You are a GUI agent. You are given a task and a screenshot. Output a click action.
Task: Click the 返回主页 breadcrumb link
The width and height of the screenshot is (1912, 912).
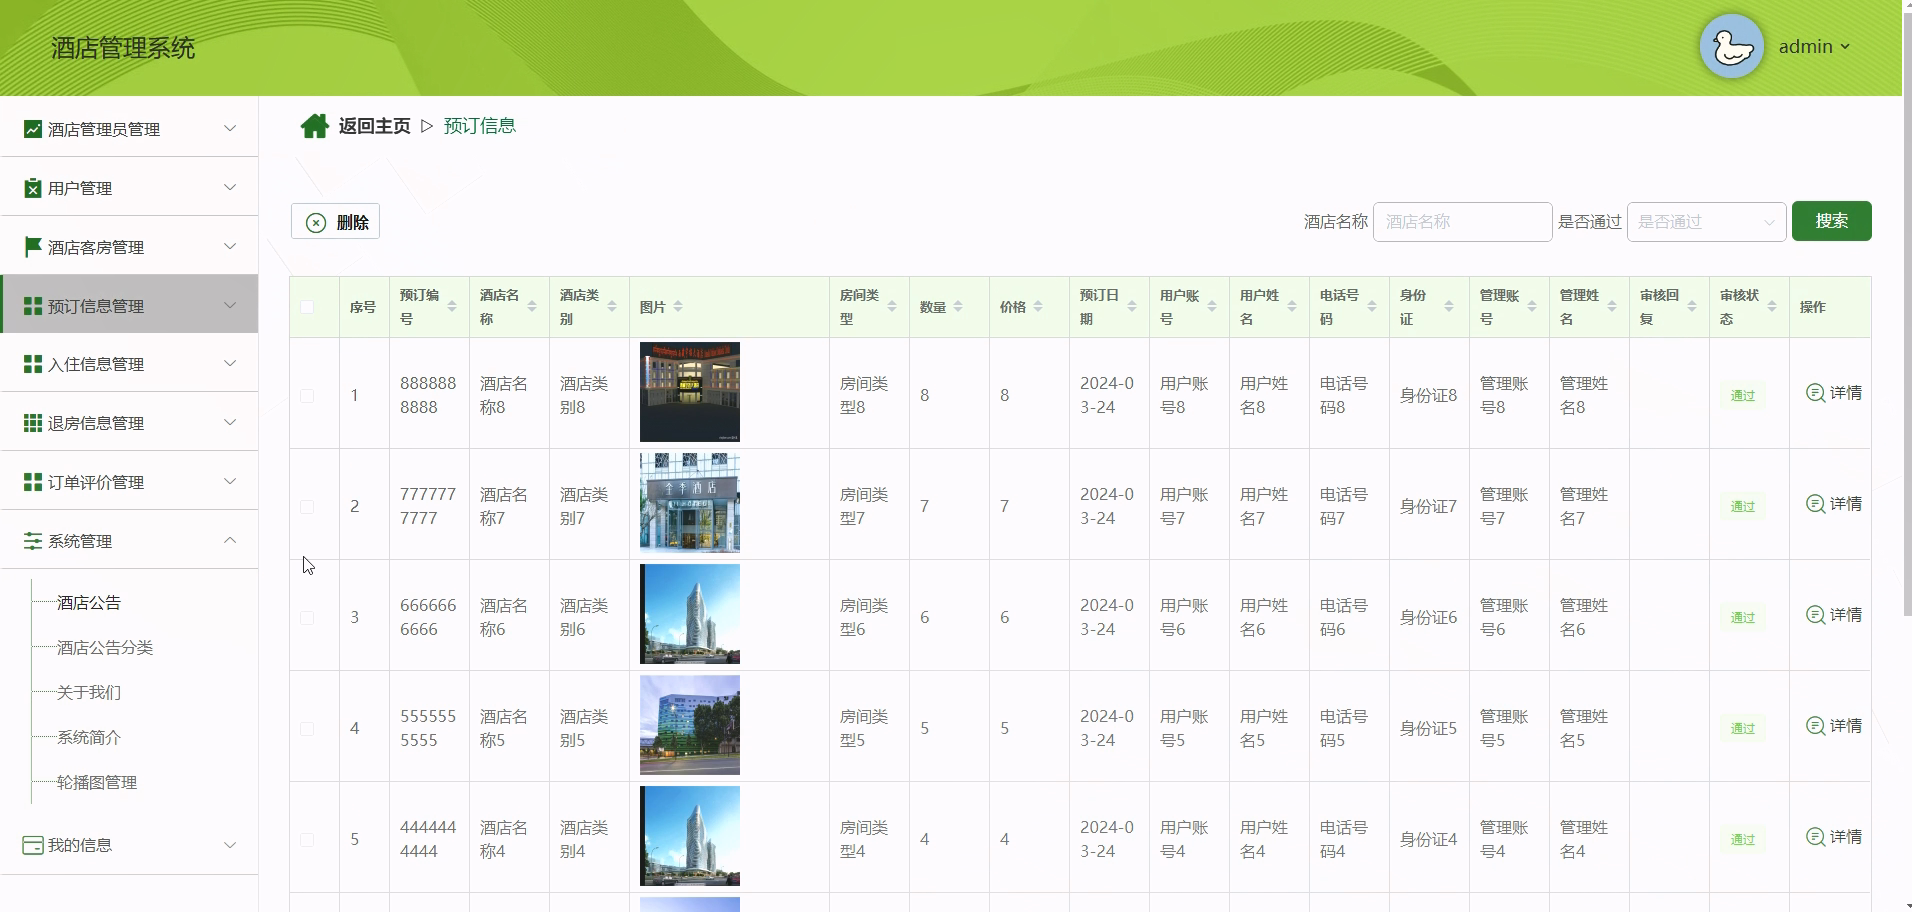(x=374, y=126)
